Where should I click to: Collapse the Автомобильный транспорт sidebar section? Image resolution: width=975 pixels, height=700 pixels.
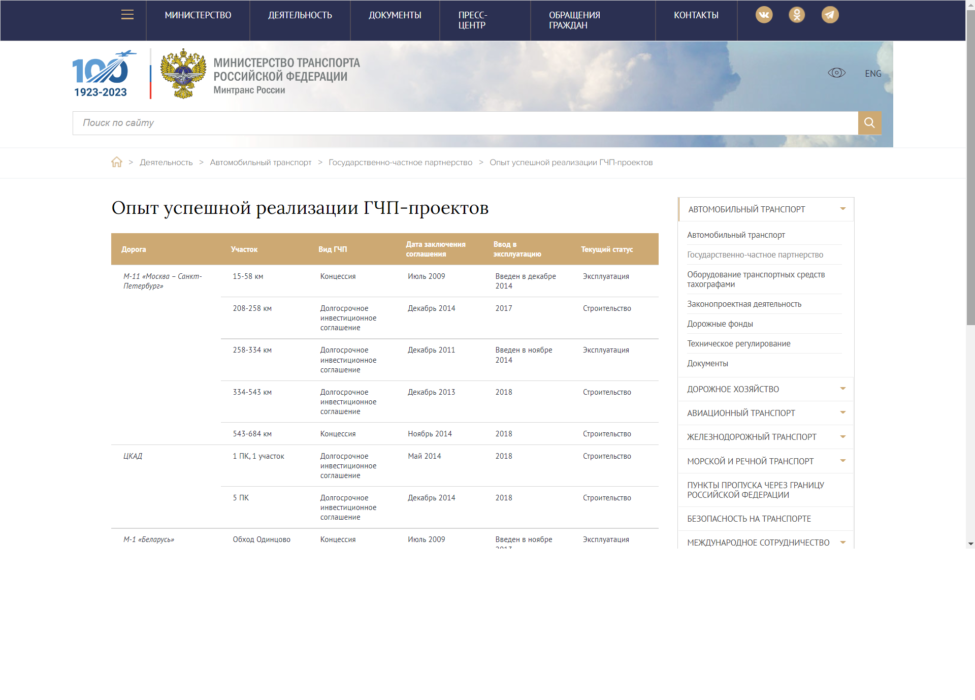click(x=843, y=210)
